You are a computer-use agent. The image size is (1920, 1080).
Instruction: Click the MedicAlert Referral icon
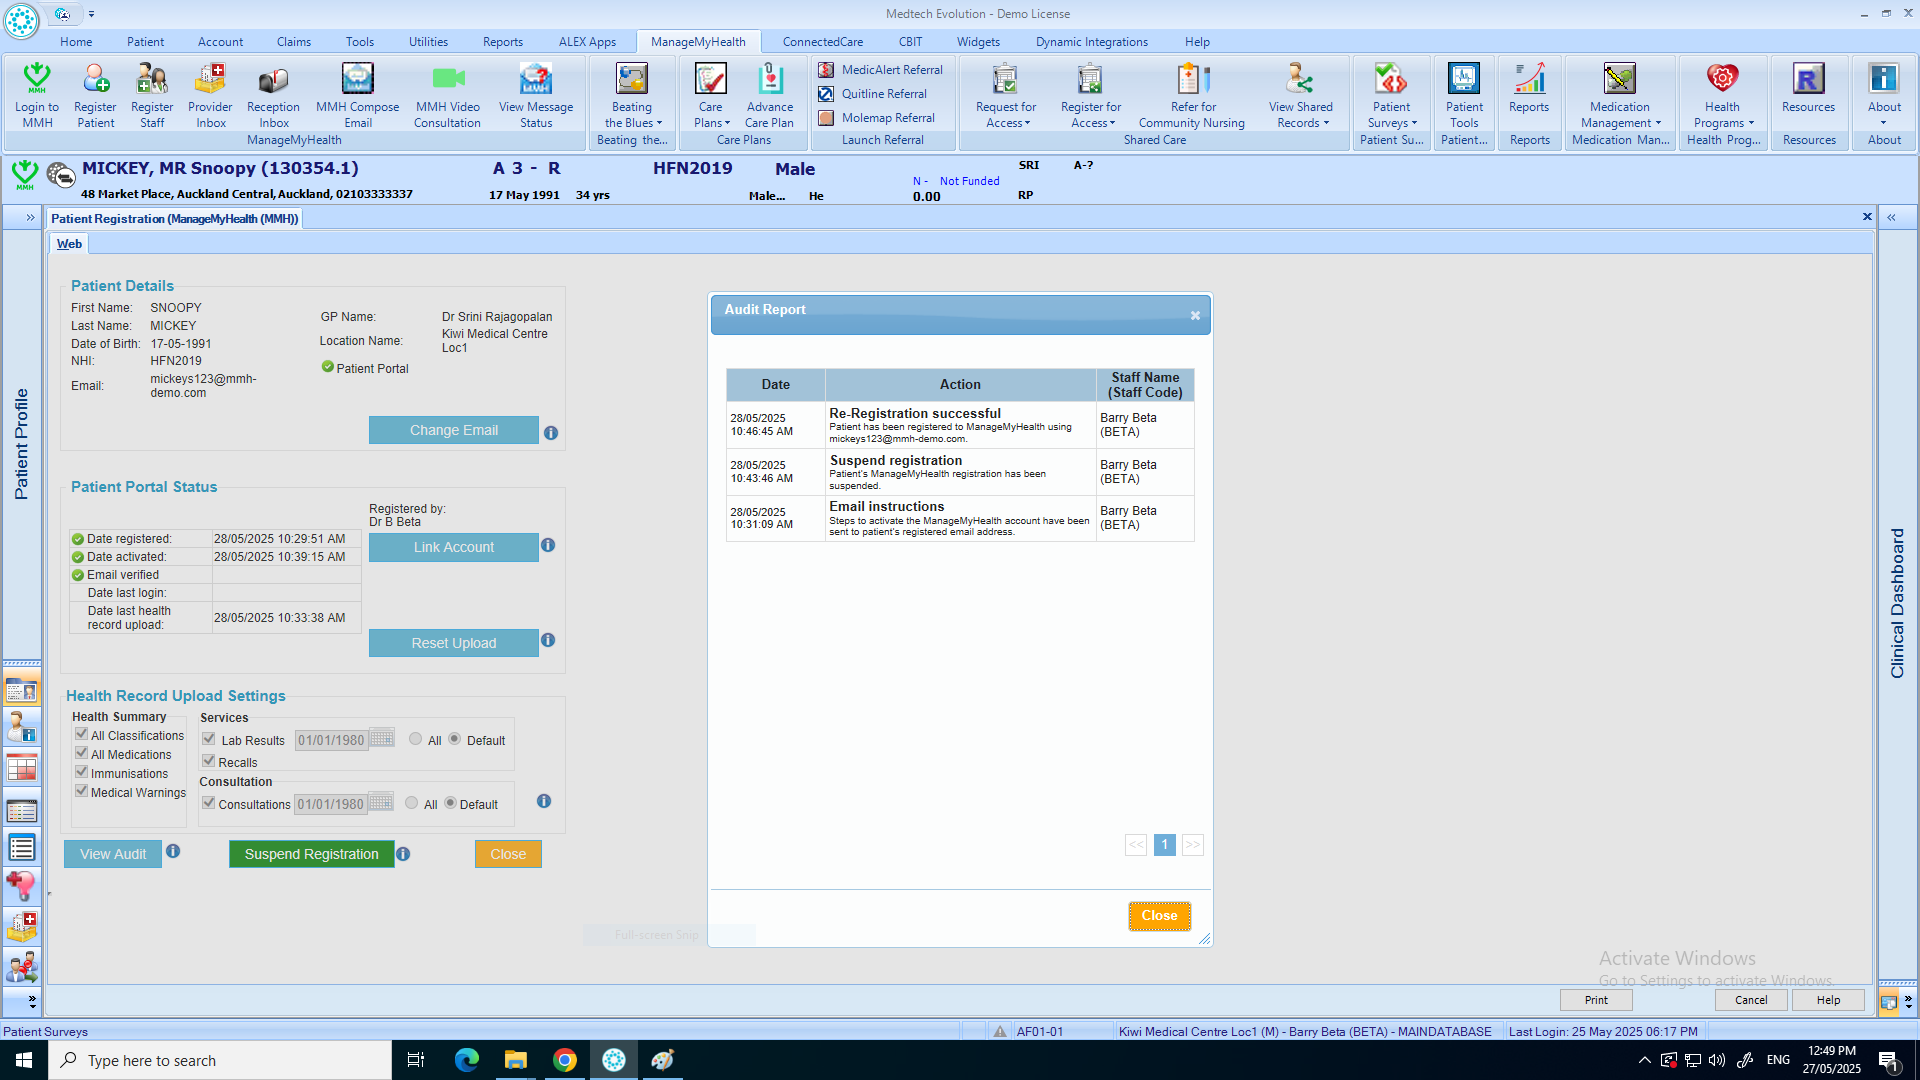[x=826, y=70]
